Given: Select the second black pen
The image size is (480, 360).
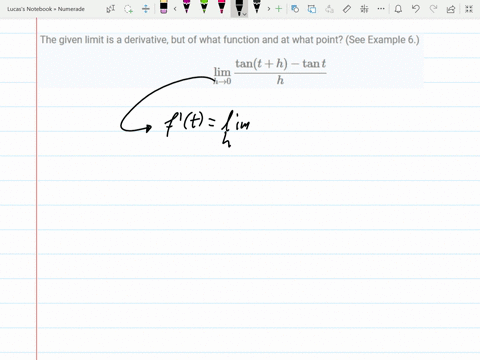Looking at the screenshot, I should (257, 7).
